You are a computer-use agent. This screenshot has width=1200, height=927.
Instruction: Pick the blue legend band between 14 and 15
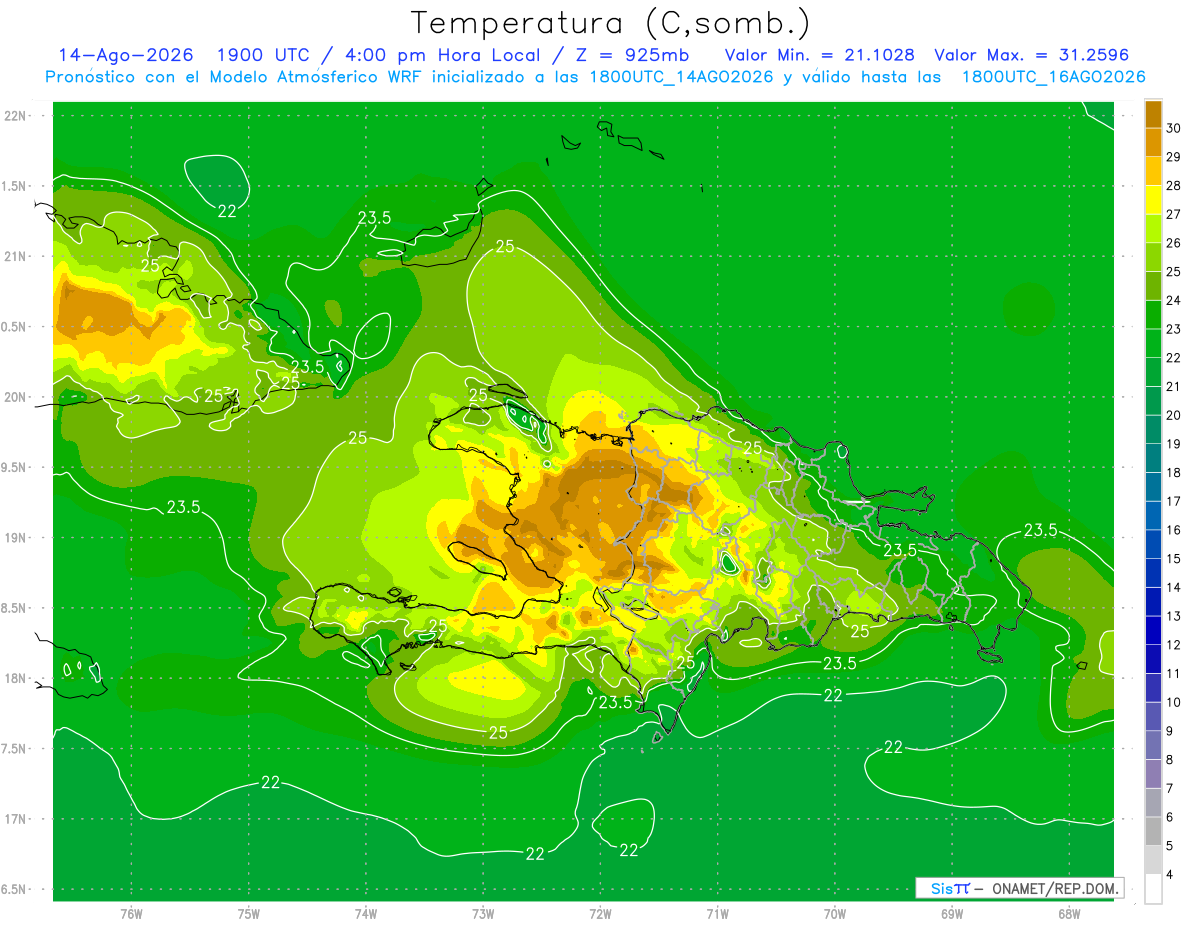click(1153, 573)
